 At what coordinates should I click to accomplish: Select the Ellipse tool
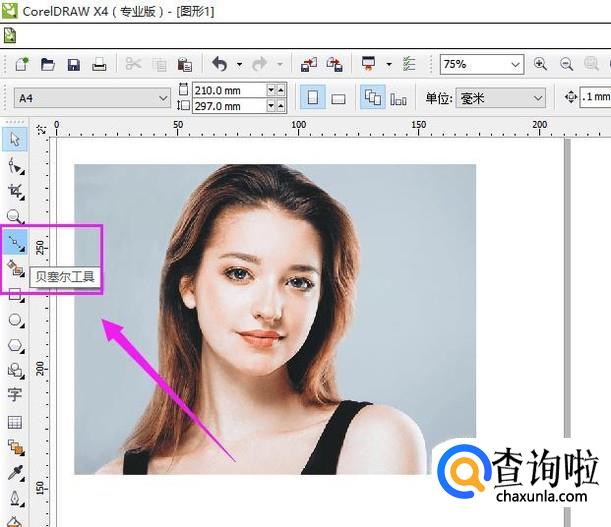(15, 320)
